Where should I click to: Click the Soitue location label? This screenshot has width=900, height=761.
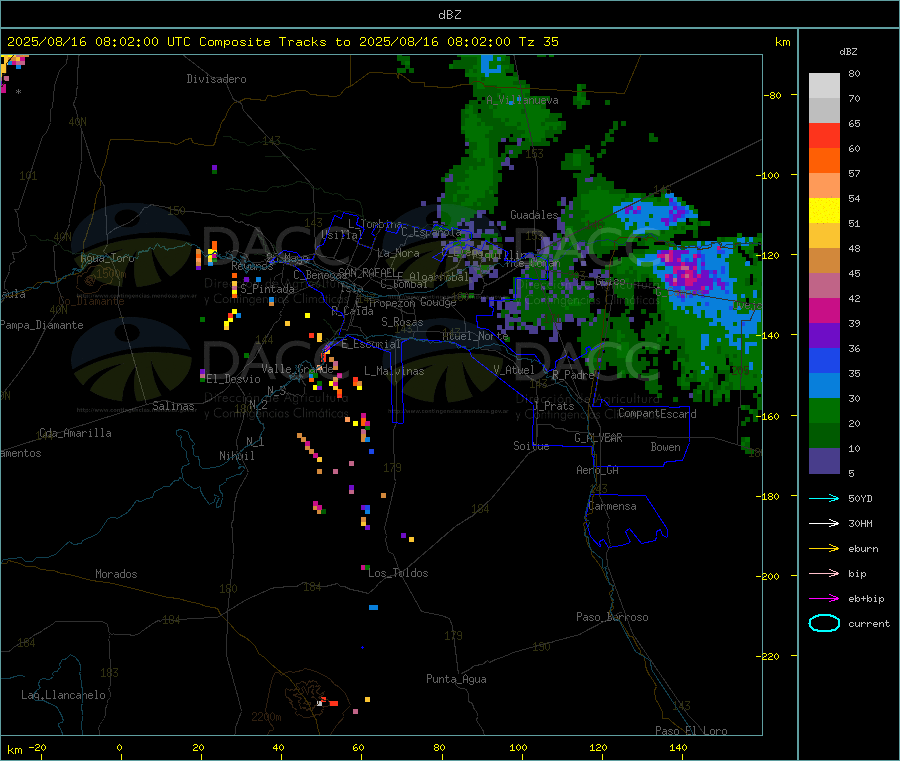(531, 446)
